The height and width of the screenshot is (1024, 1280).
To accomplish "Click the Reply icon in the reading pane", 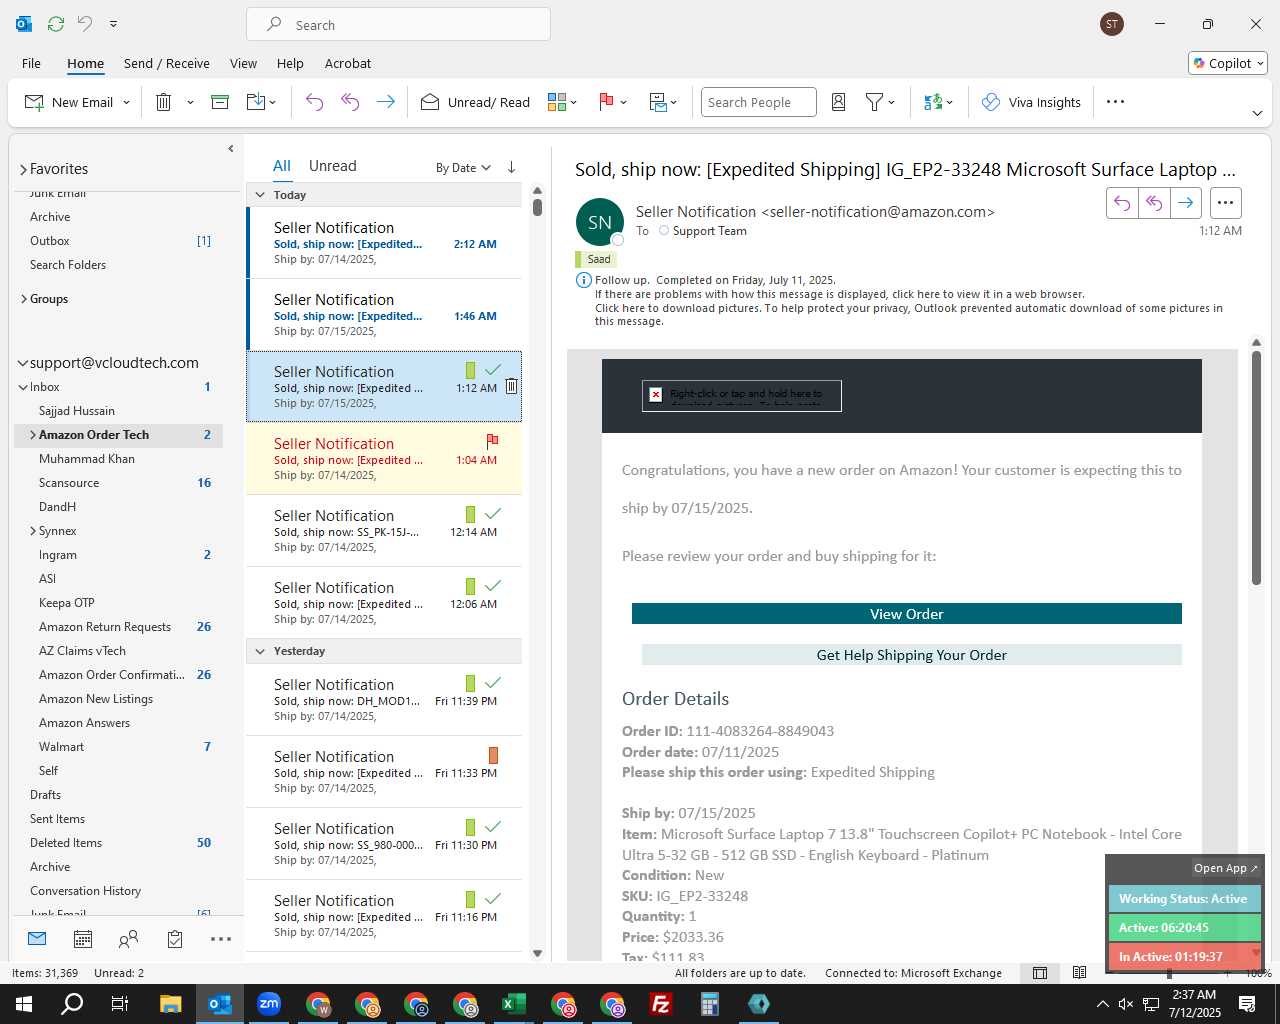I will click(1122, 203).
